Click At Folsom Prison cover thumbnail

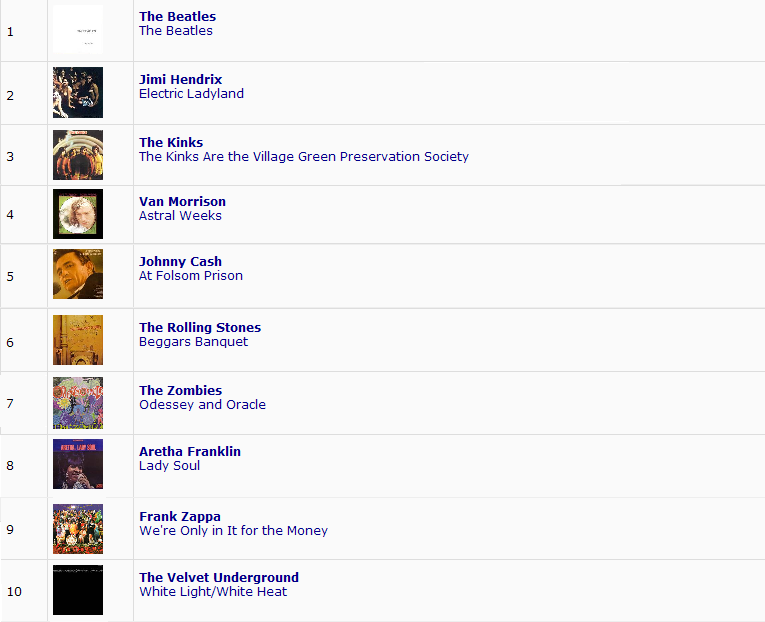78,274
